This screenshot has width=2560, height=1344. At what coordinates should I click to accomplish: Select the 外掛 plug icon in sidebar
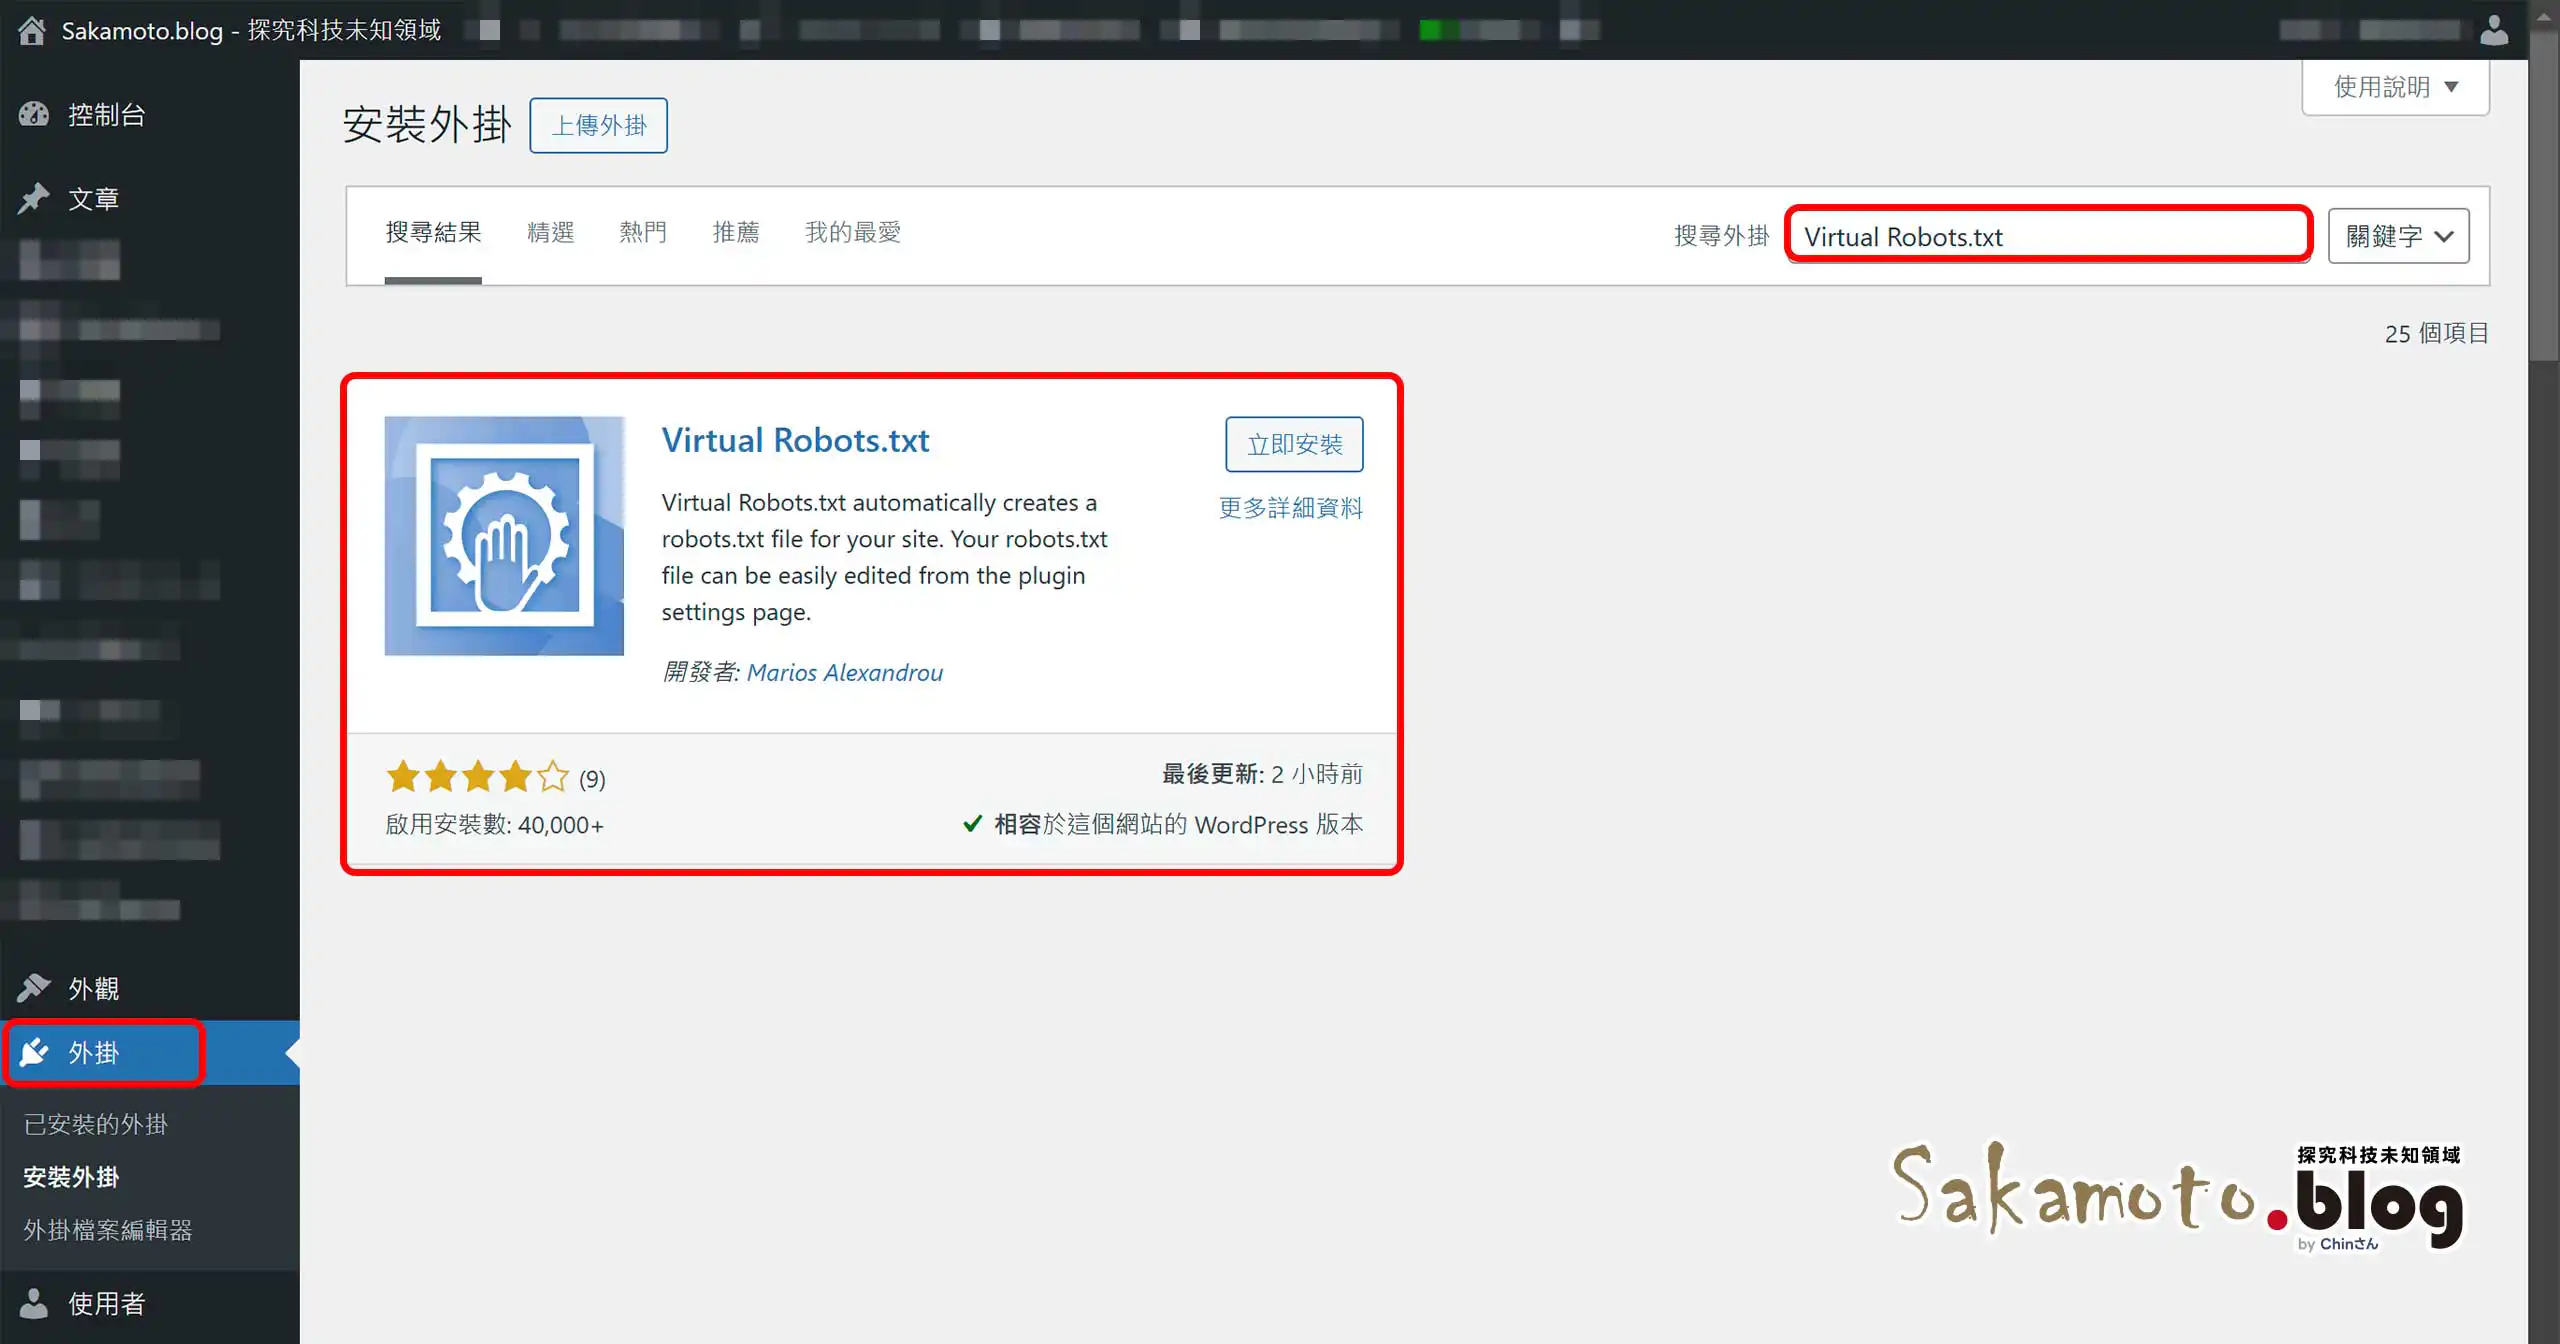click(x=33, y=1052)
